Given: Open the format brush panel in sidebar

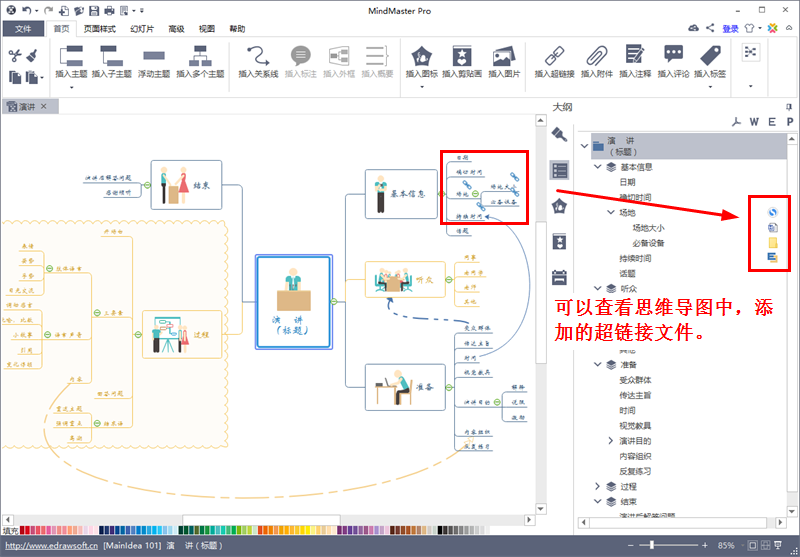Looking at the screenshot, I should (560, 134).
